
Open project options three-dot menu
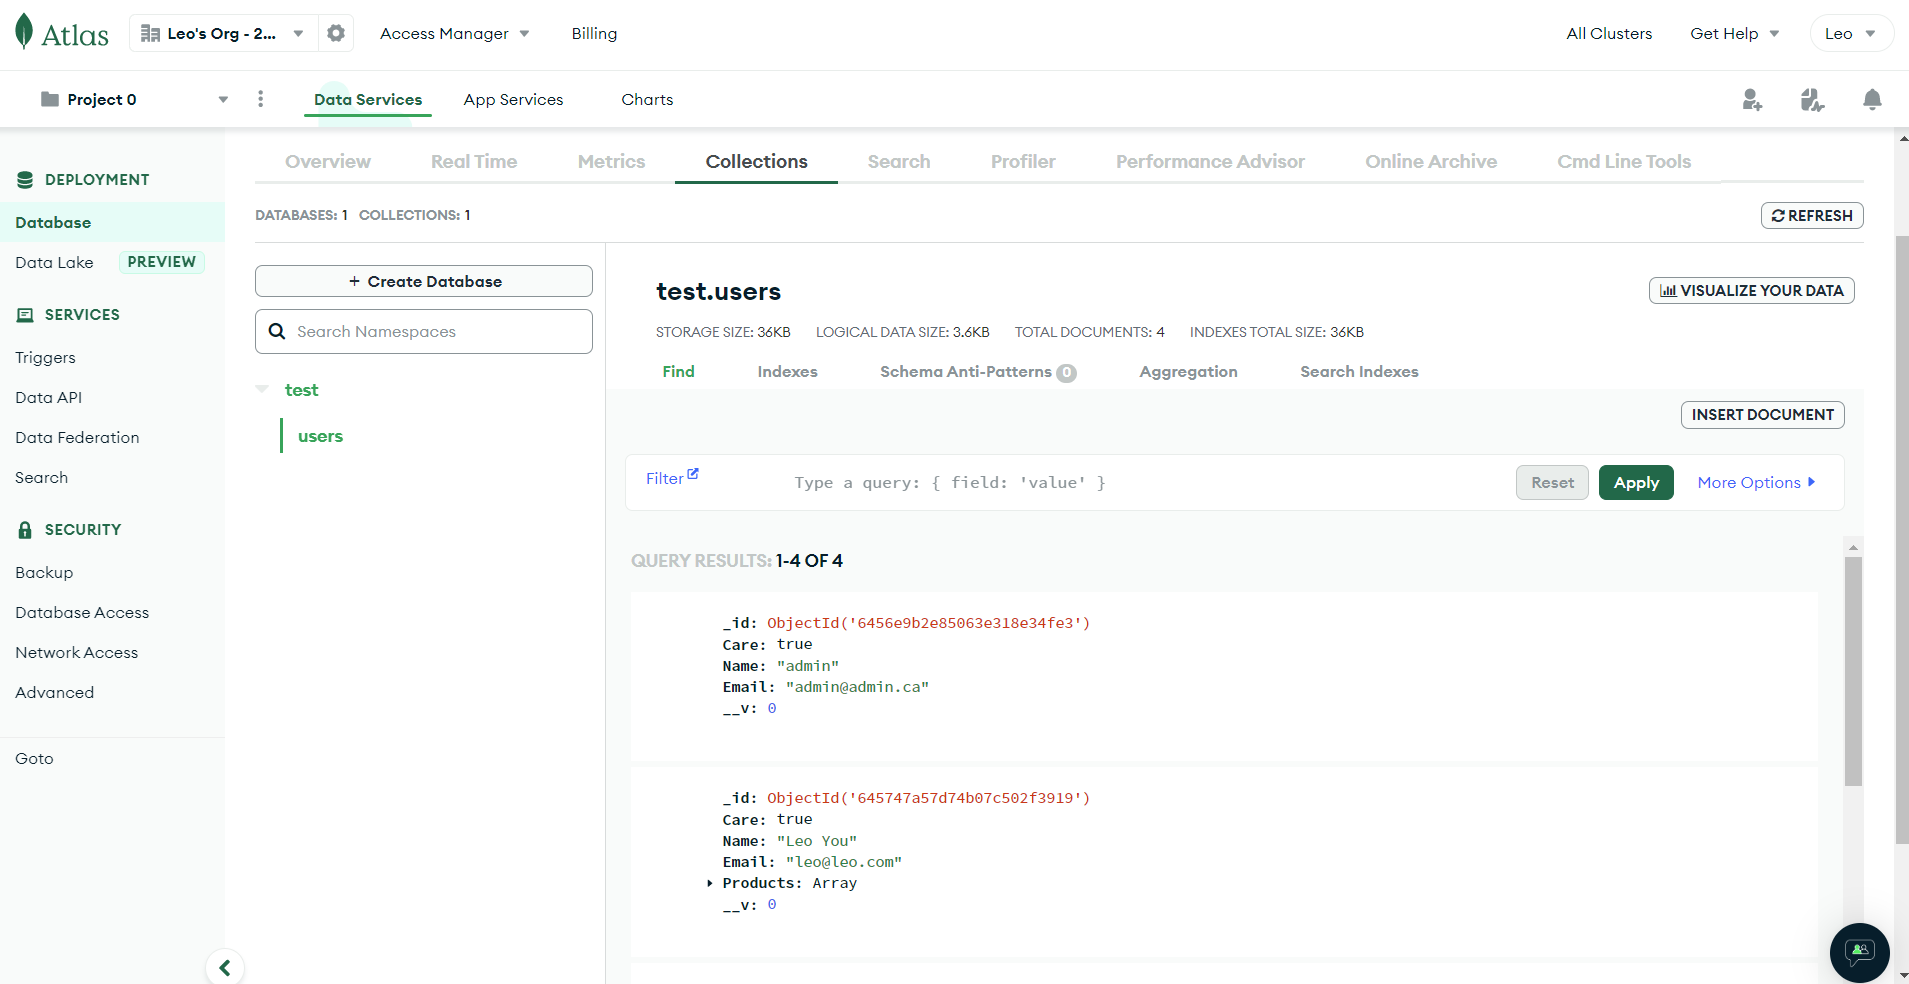point(261,99)
